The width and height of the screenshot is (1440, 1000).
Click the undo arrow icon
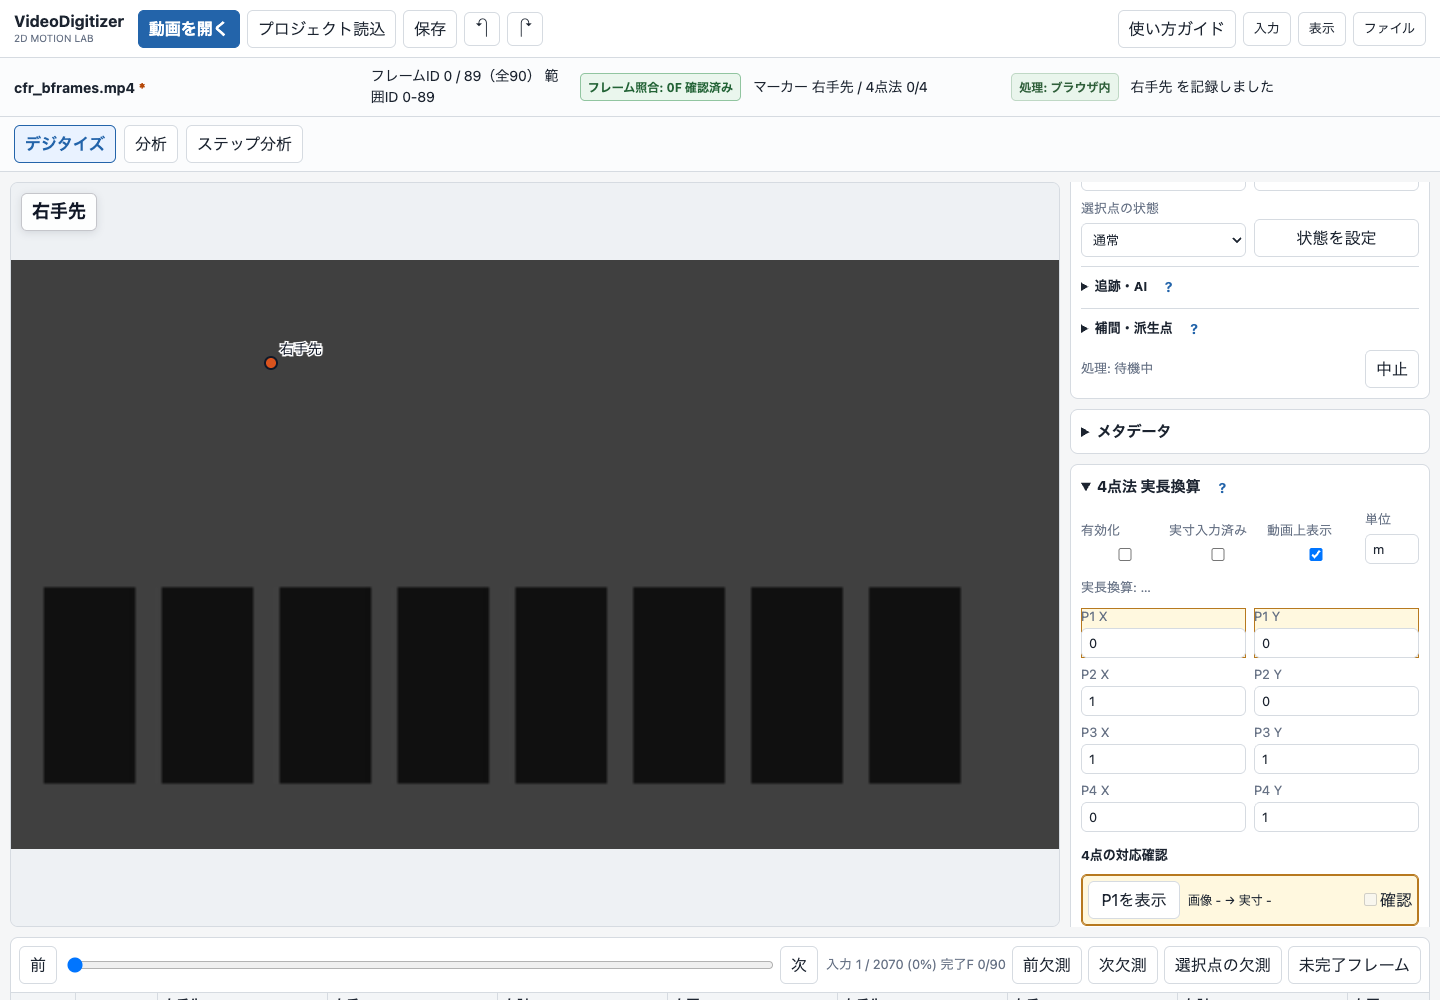coord(482,29)
